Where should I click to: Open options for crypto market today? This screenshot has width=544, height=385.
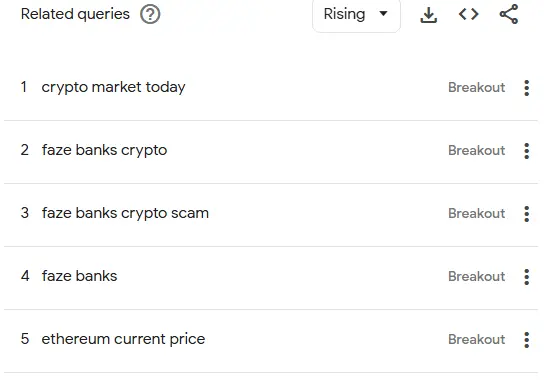[x=527, y=88]
